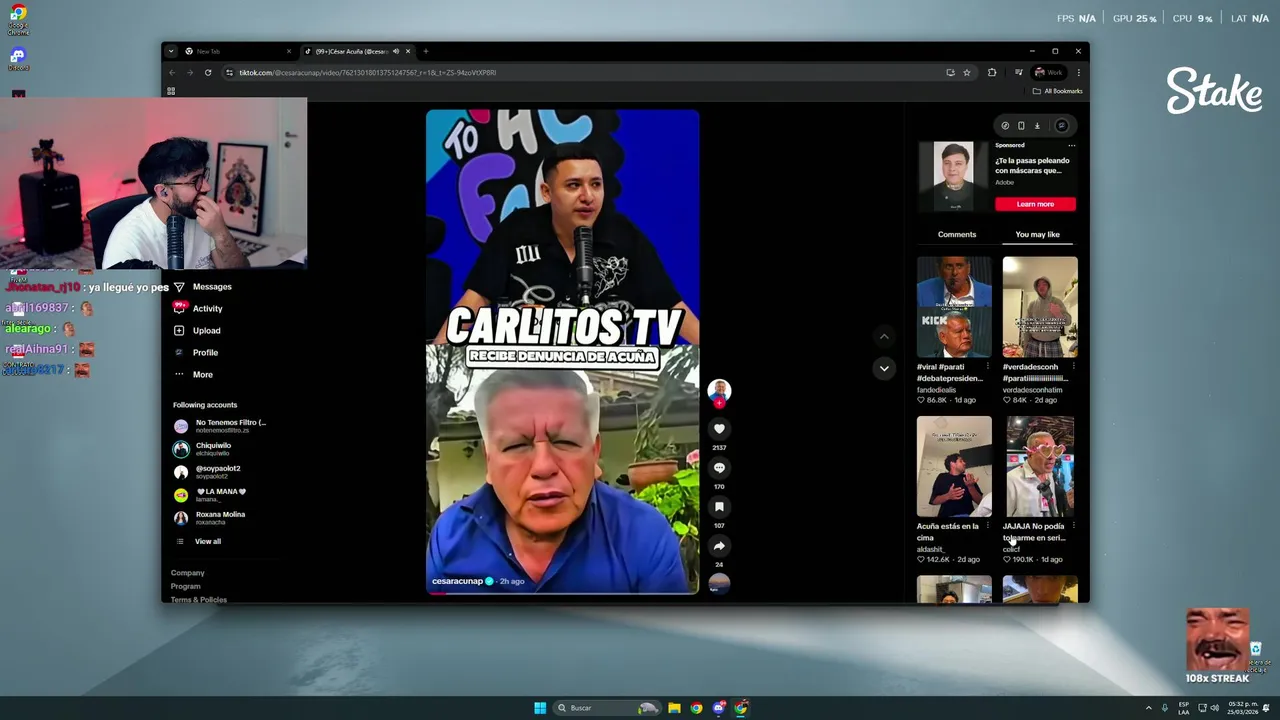Open the All Bookmarks folder

tap(1058, 91)
